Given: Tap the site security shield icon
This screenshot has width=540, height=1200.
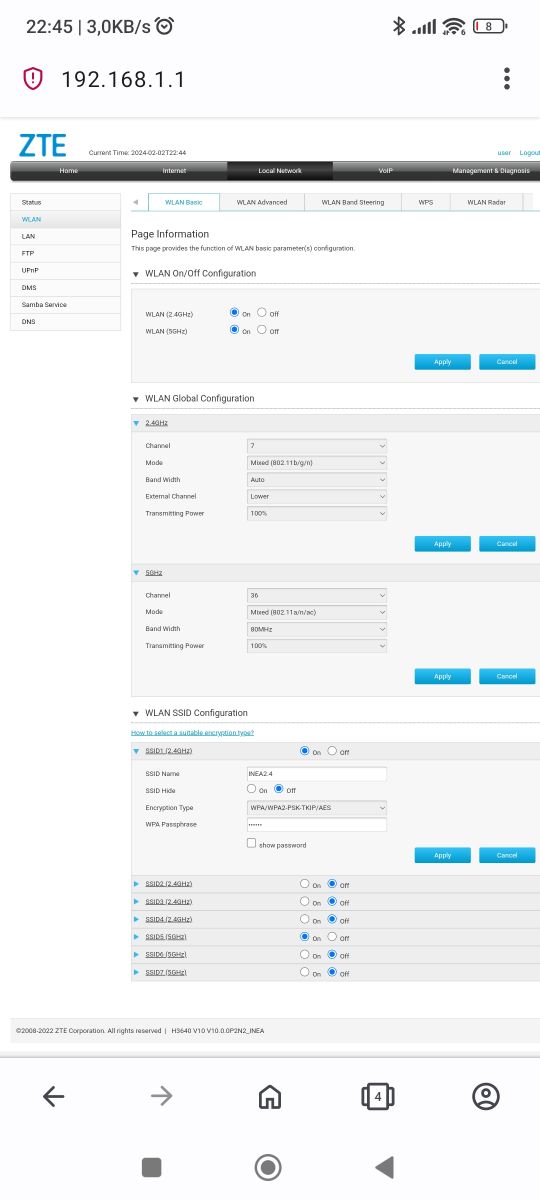Looking at the screenshot, I should click(33, 78).
